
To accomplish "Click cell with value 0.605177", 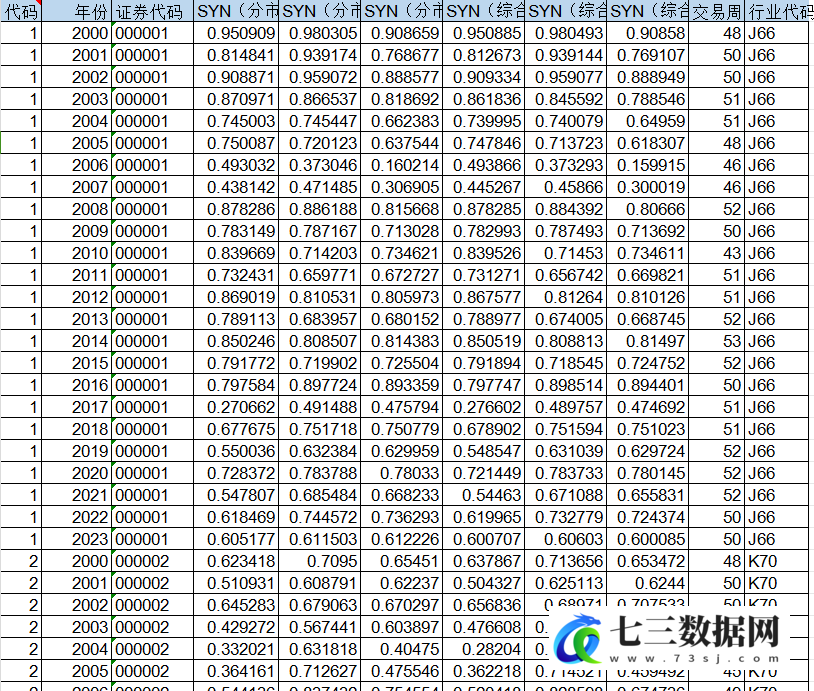I will [236, 539].
